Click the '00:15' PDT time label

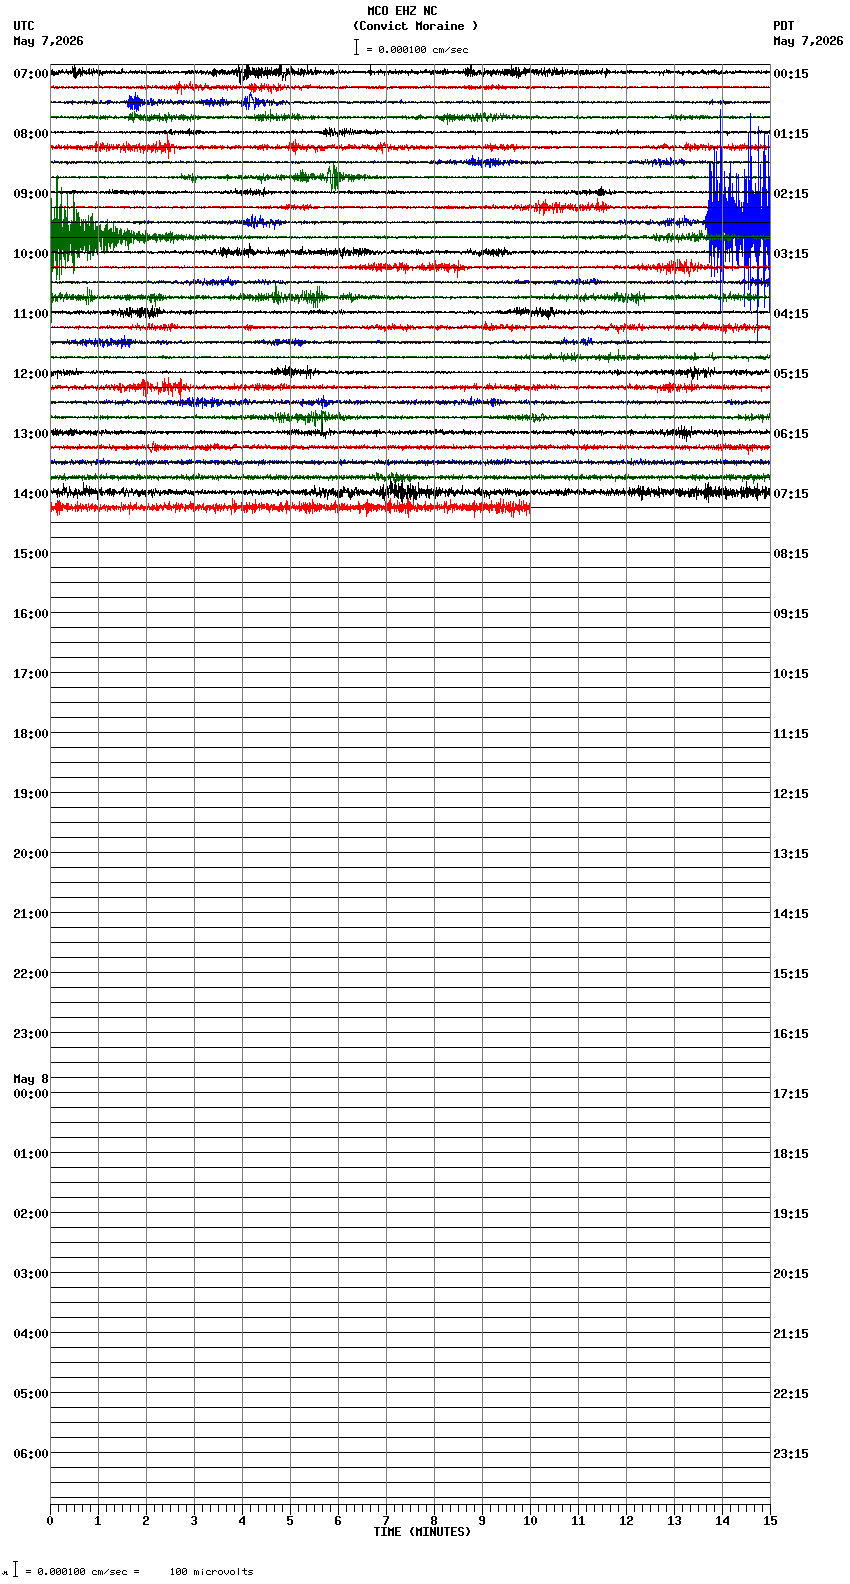[791, 74]
